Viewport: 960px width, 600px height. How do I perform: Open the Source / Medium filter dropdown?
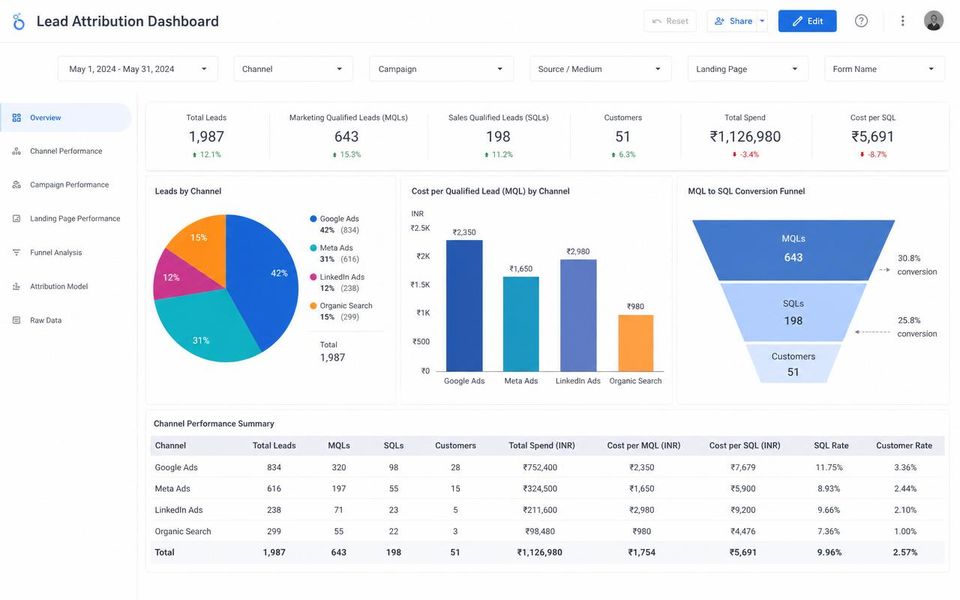(x=600, y=69)
